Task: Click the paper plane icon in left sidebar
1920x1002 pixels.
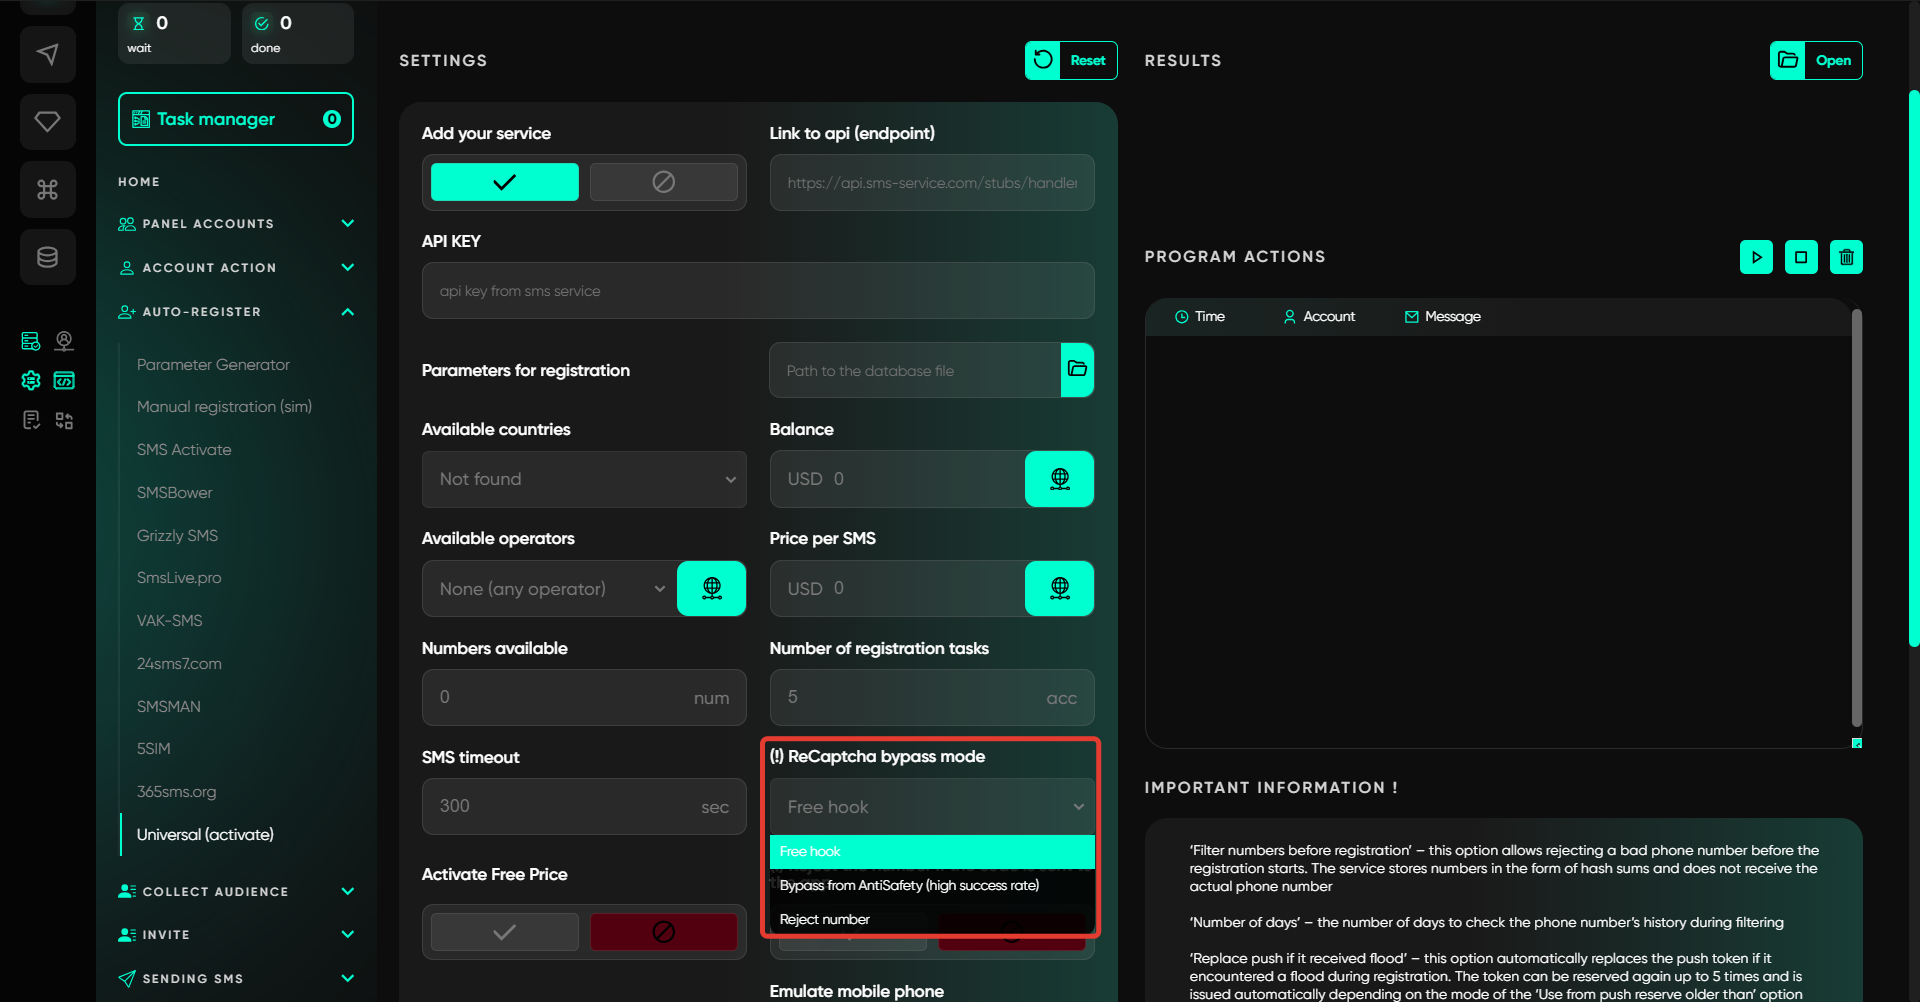Action: (x=47, y=54)
